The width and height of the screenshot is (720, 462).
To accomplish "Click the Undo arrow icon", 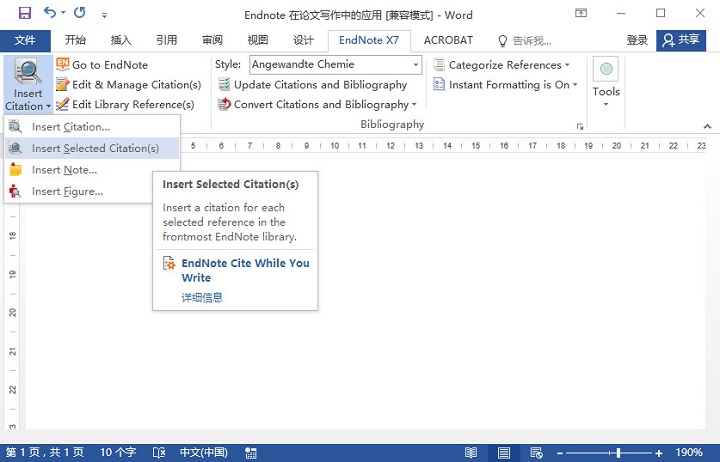I will pos(50,12).
